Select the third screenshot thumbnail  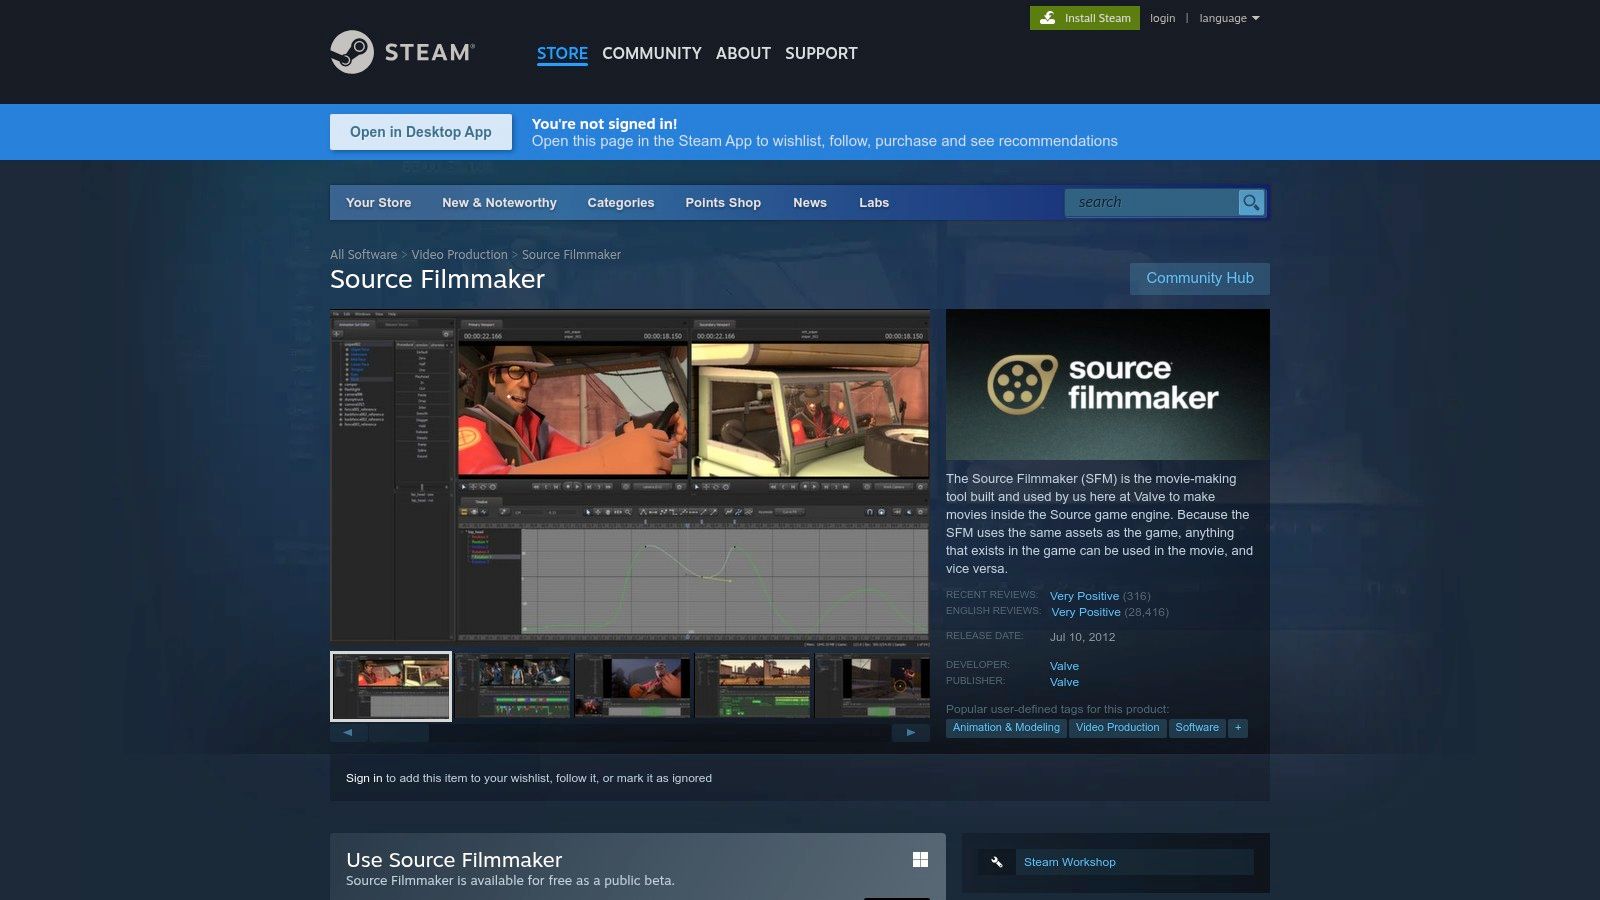pyautogui.click(x=632, y=686)
